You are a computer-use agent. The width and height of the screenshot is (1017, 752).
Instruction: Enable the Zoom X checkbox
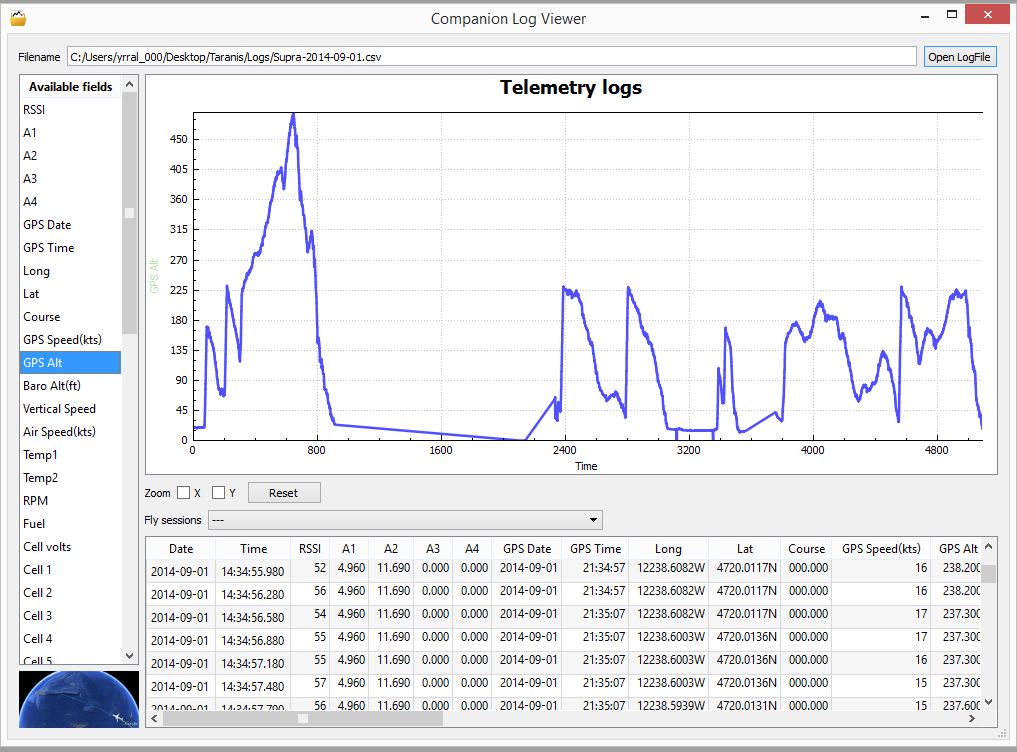coord(184,493)
